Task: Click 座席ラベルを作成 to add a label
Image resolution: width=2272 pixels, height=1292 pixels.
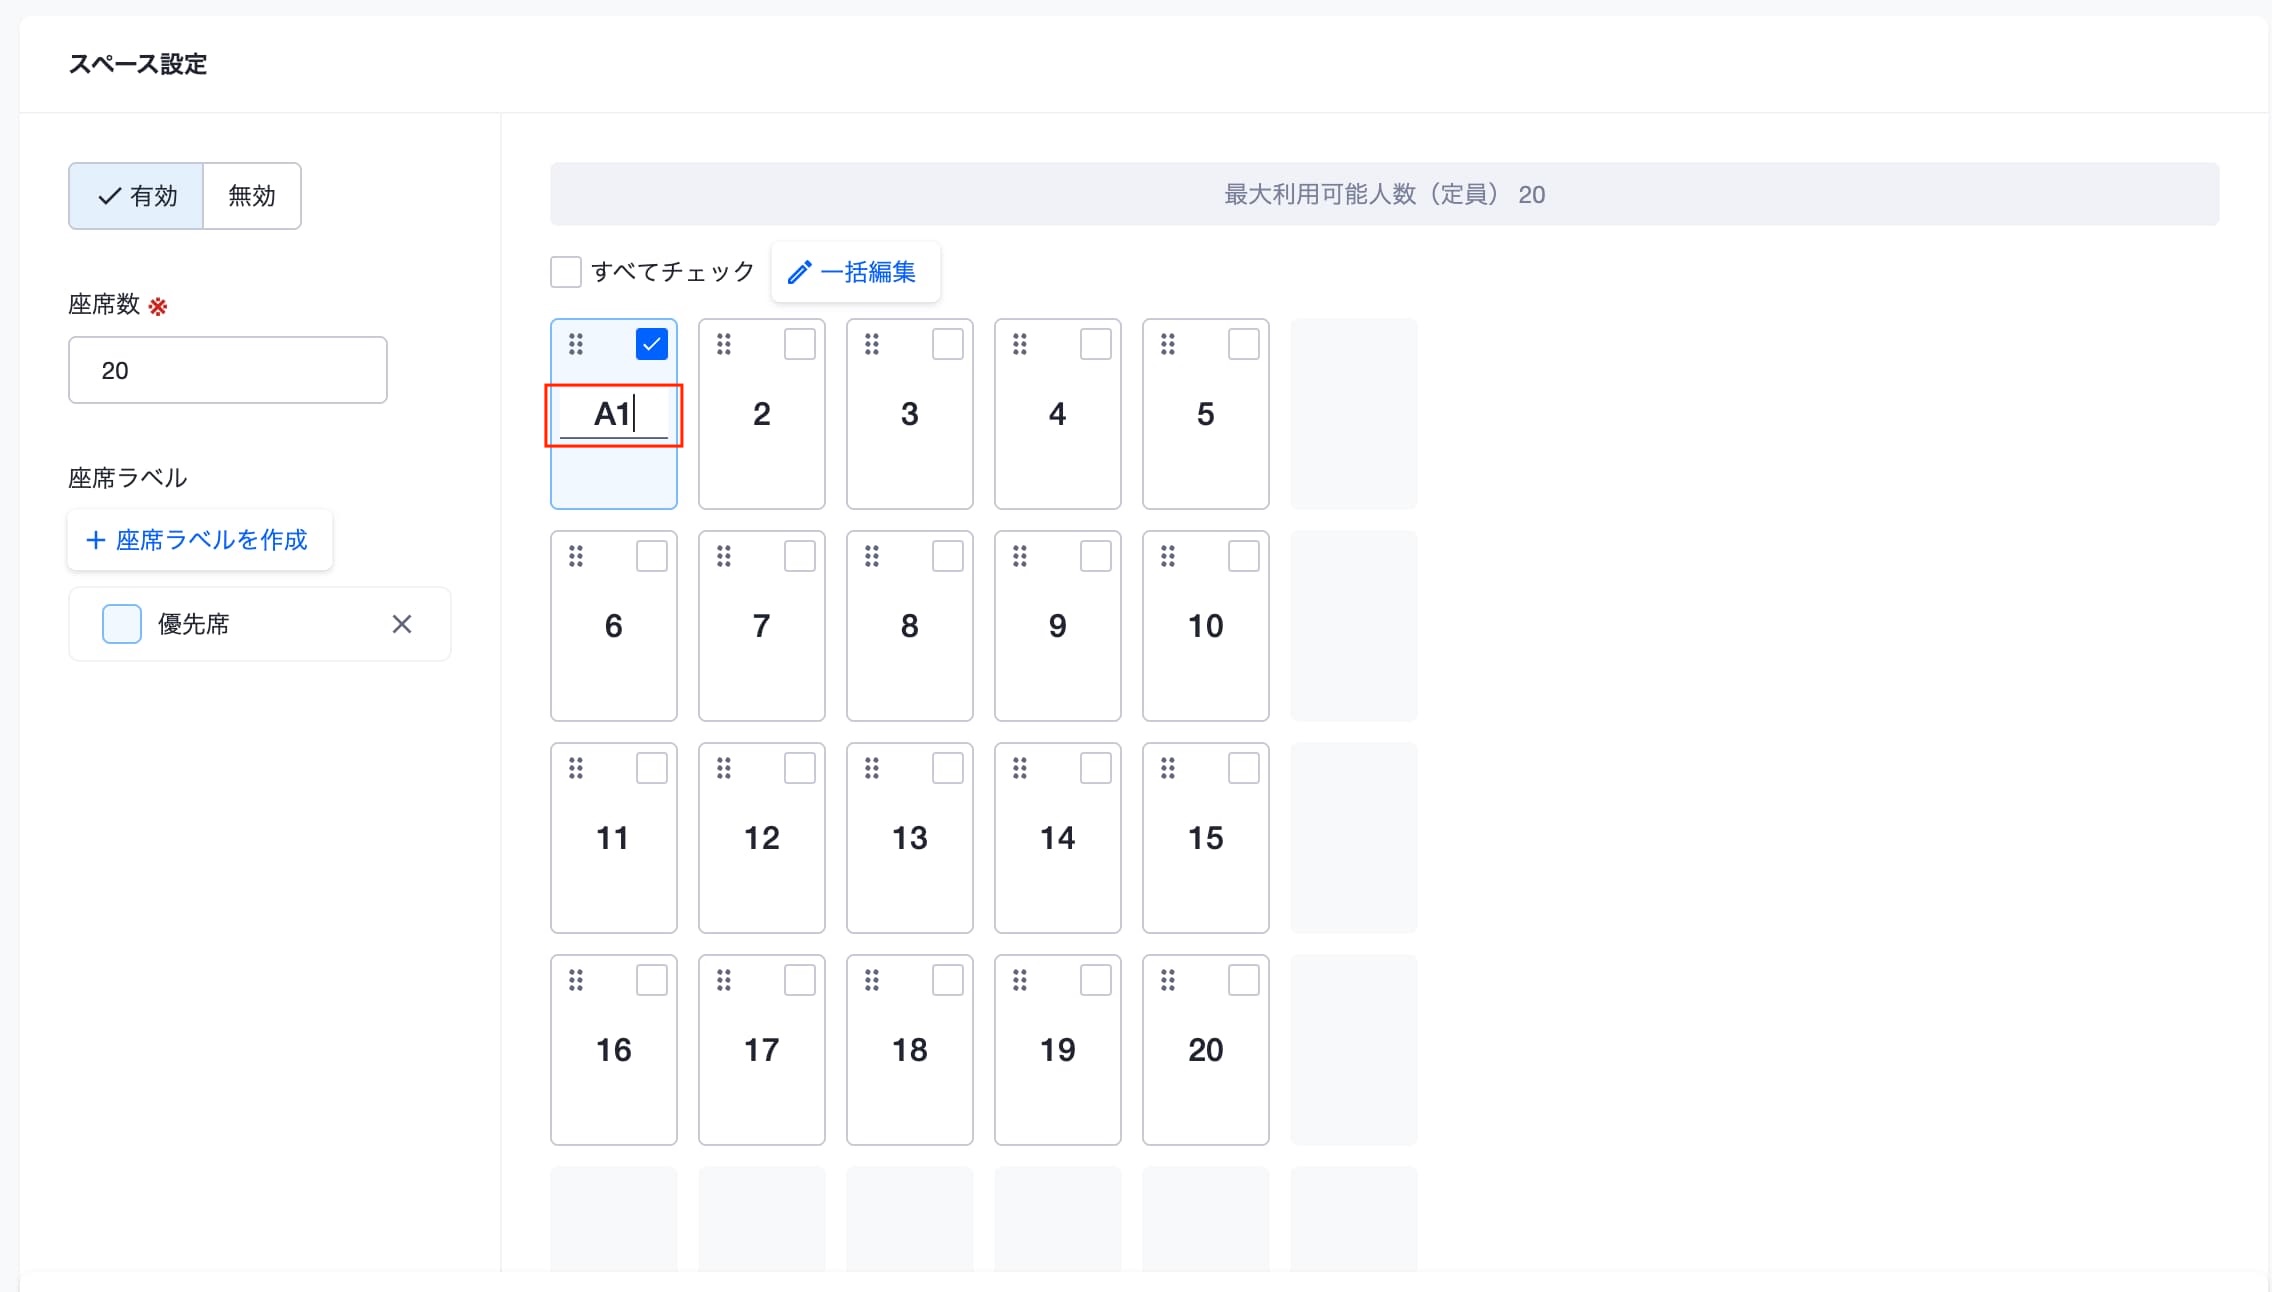Action: pos(200,540)
